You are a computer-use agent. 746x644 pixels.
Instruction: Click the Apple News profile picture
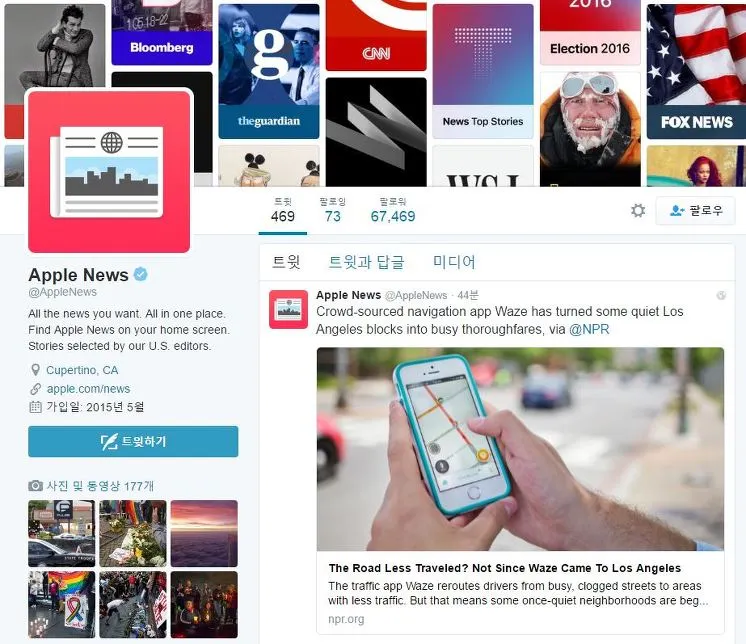pos(109,171)
